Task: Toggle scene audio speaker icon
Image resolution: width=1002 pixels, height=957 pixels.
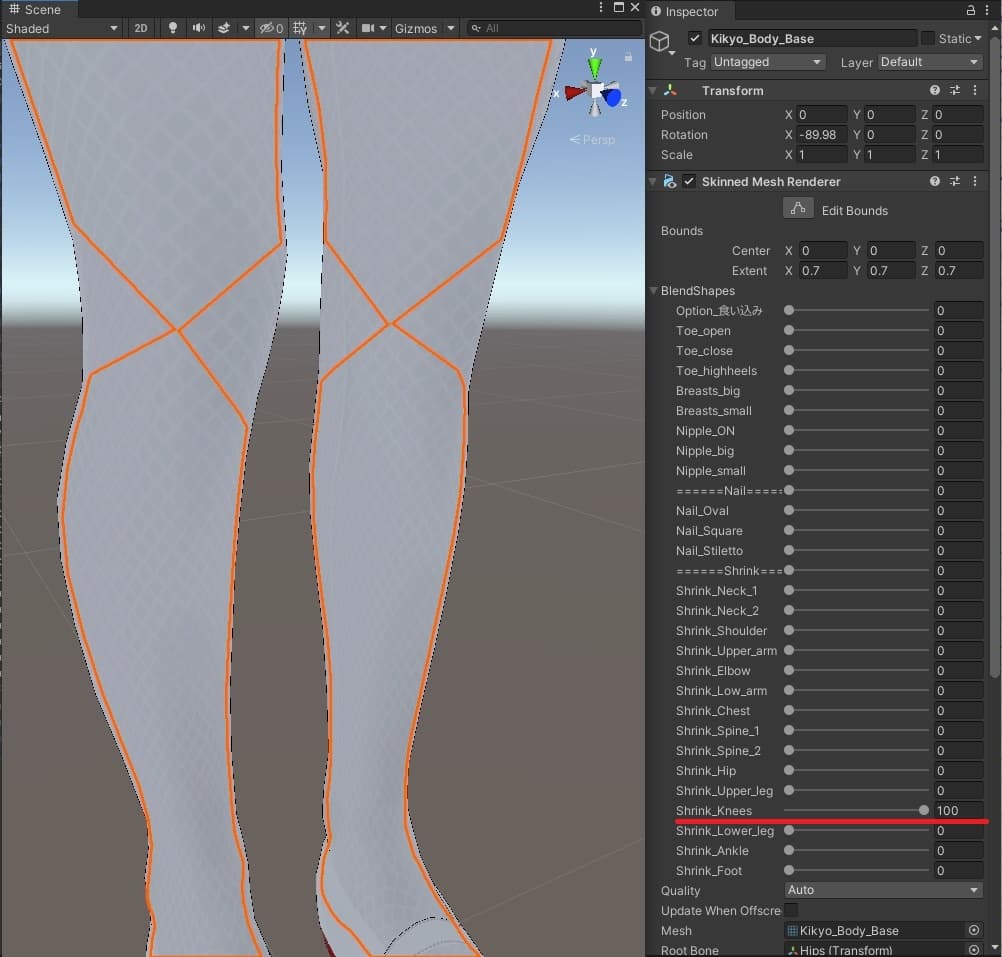Action: (x=199, y=28)
